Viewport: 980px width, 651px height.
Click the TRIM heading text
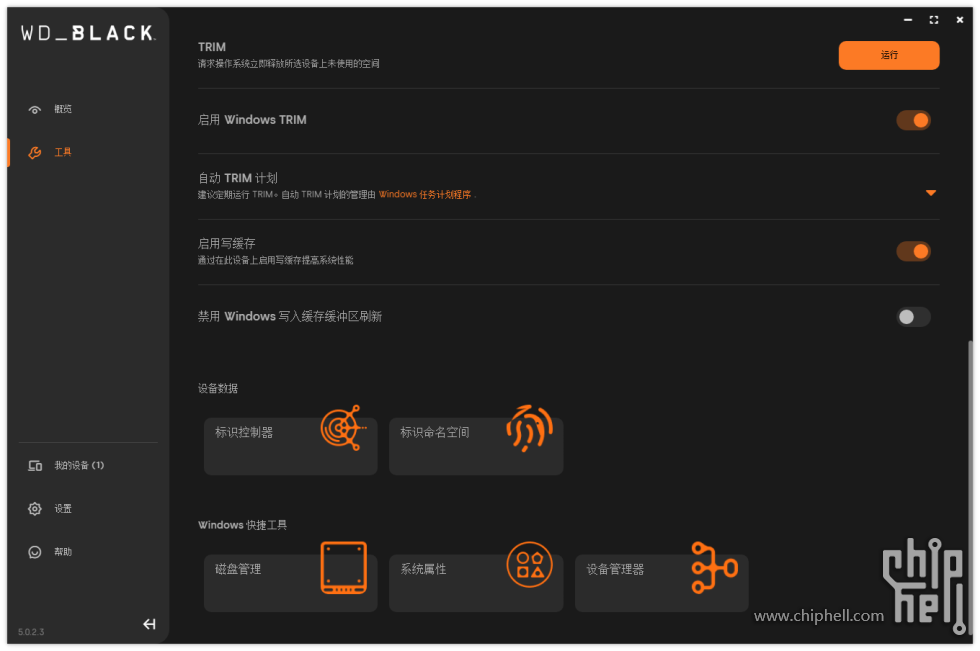pos(212,47)
